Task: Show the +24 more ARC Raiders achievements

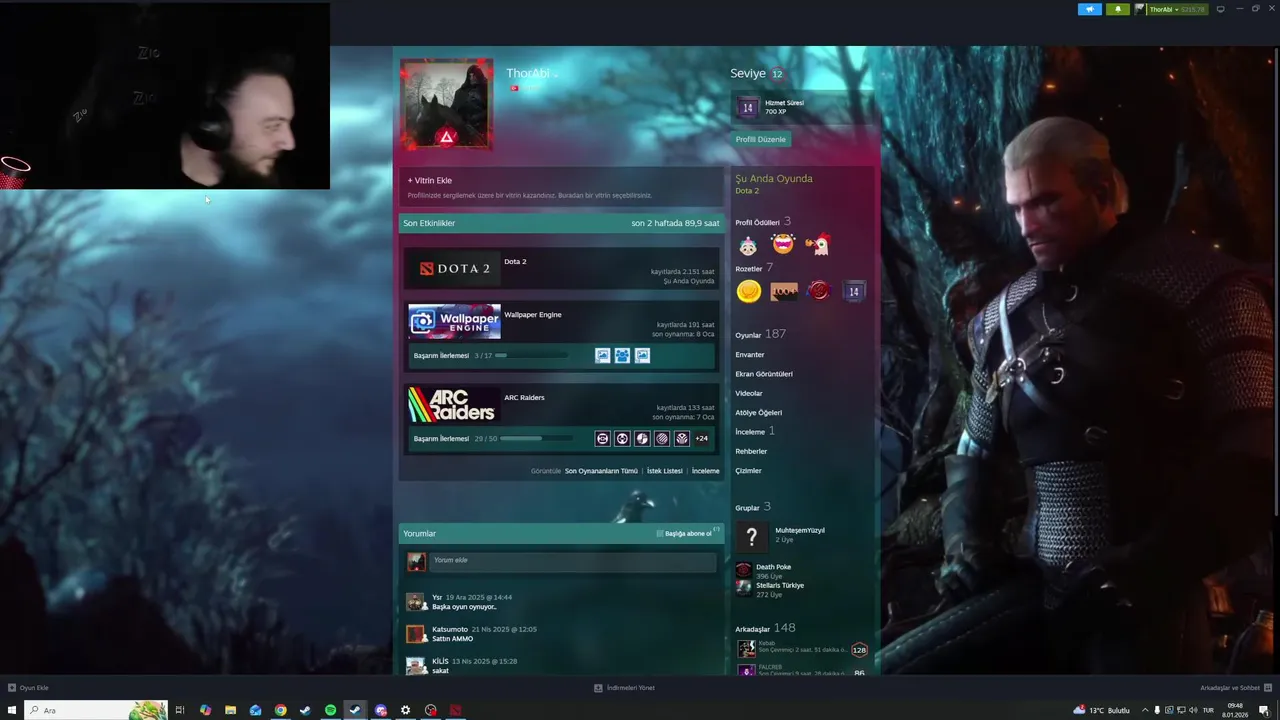Action: (702, 438)
